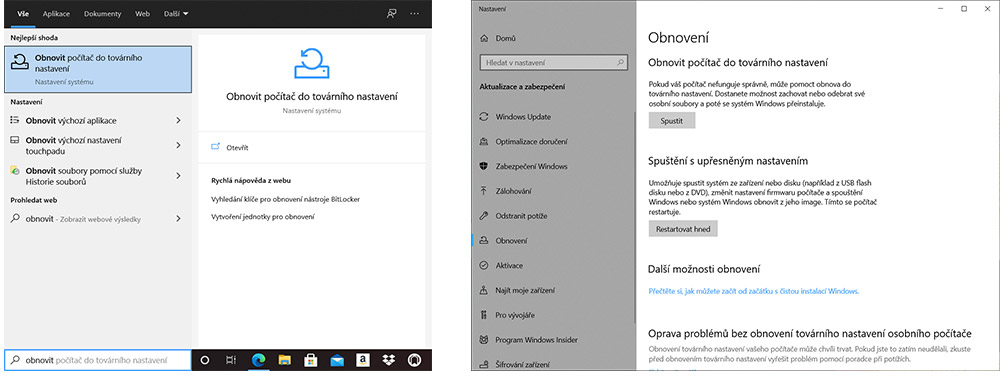Open Cortana circle icon in taskbar

[x=205, y=360]
